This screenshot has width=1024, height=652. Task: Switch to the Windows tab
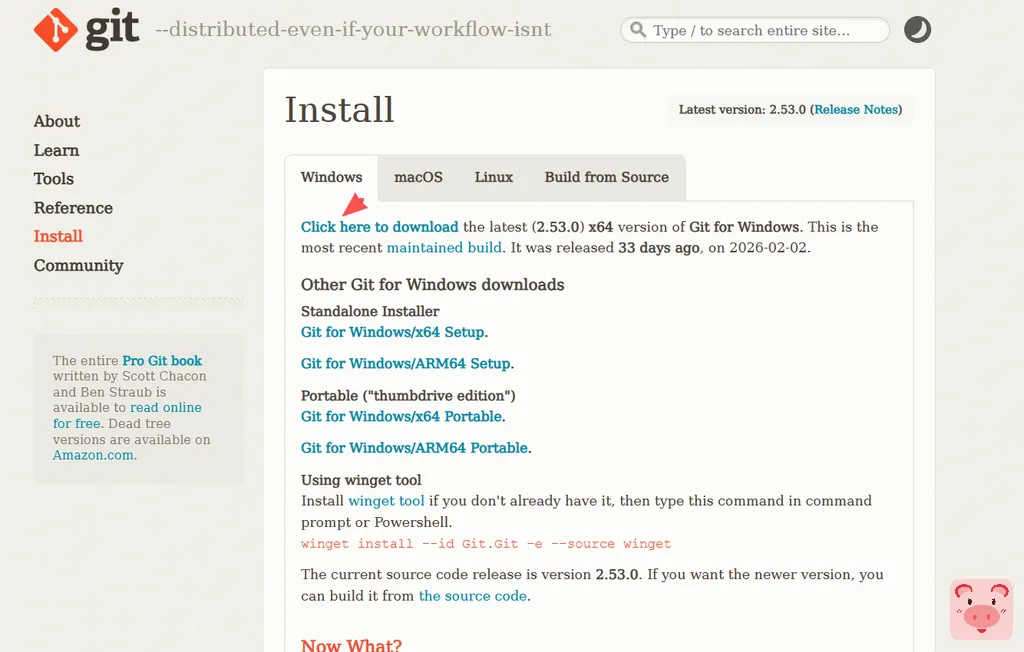331,178
